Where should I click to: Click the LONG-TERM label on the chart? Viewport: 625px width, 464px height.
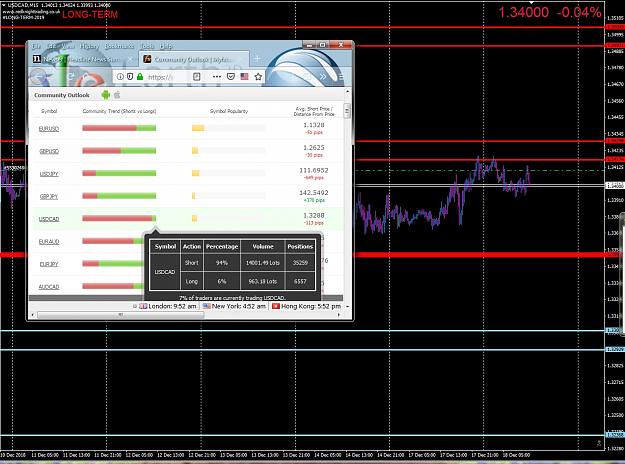[90, 15]
